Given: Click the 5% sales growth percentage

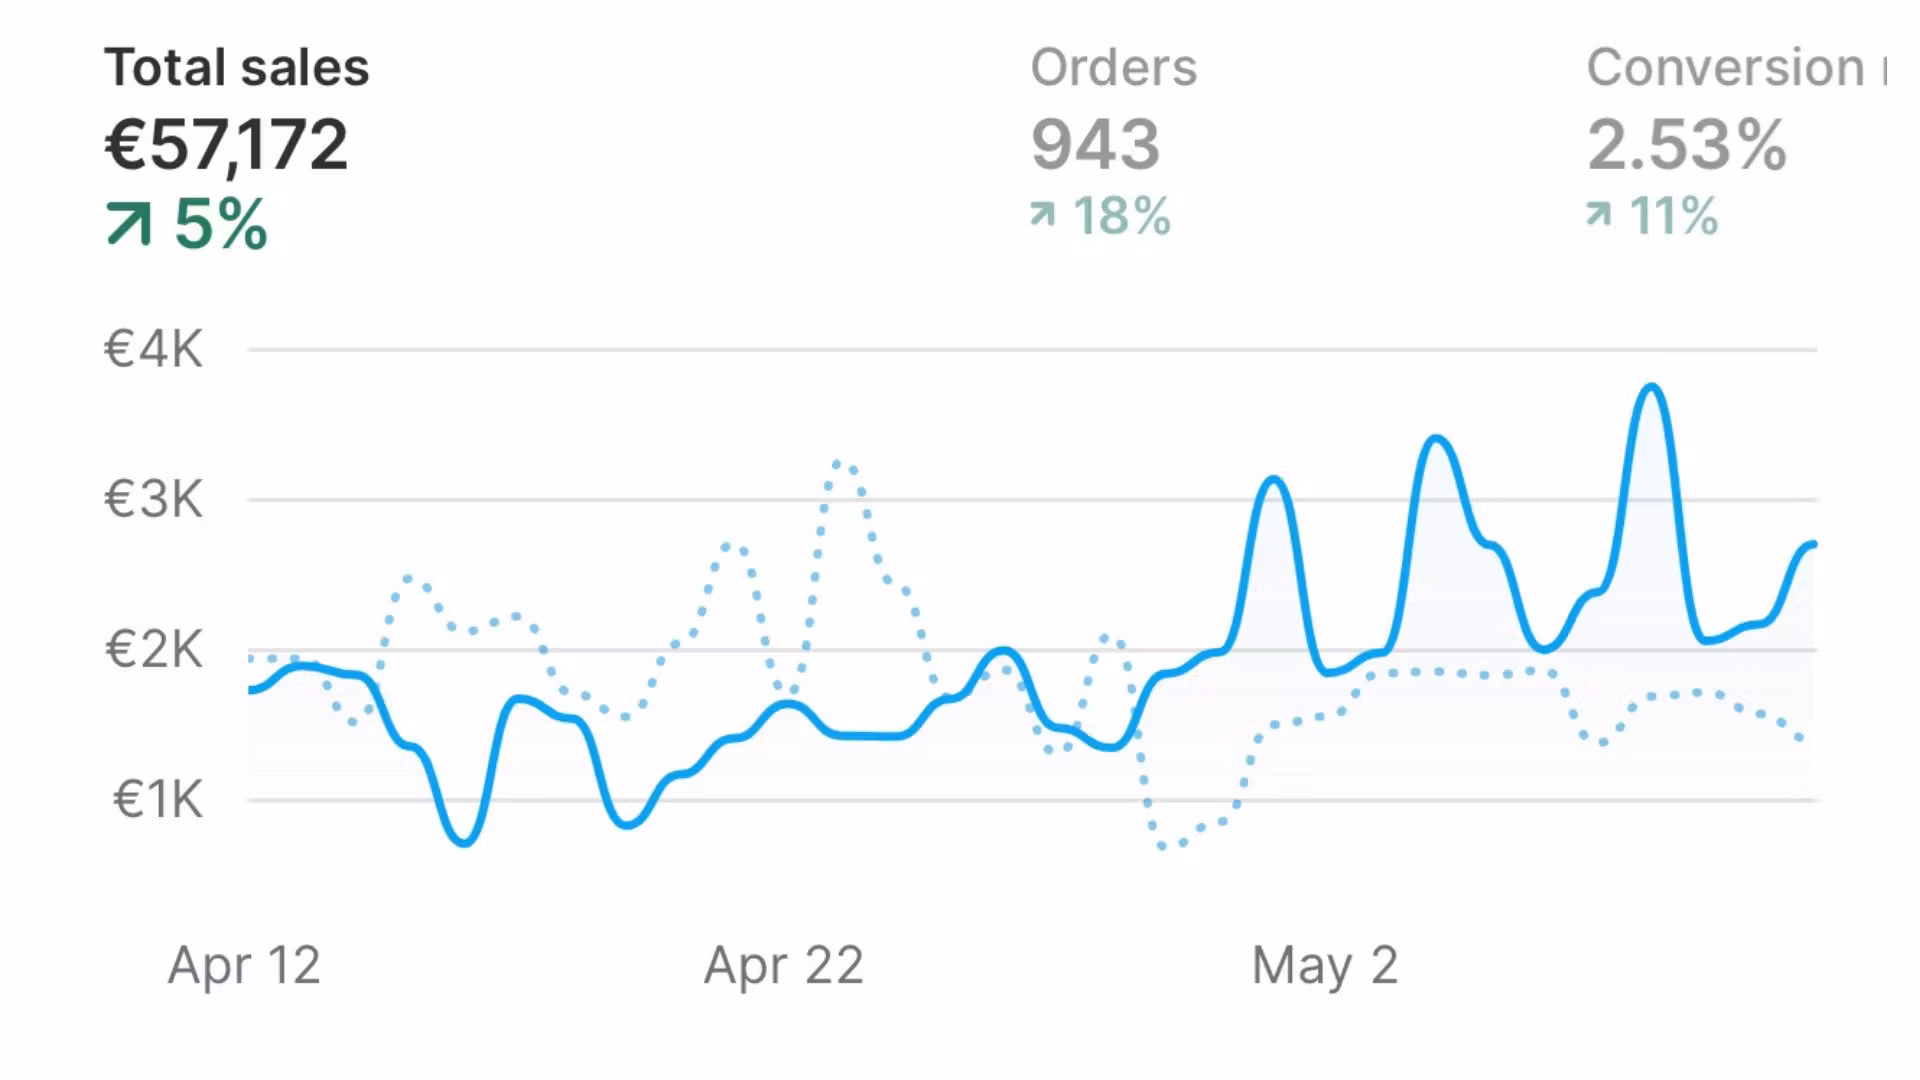Looking at the screenshot, I should [221, 223].
